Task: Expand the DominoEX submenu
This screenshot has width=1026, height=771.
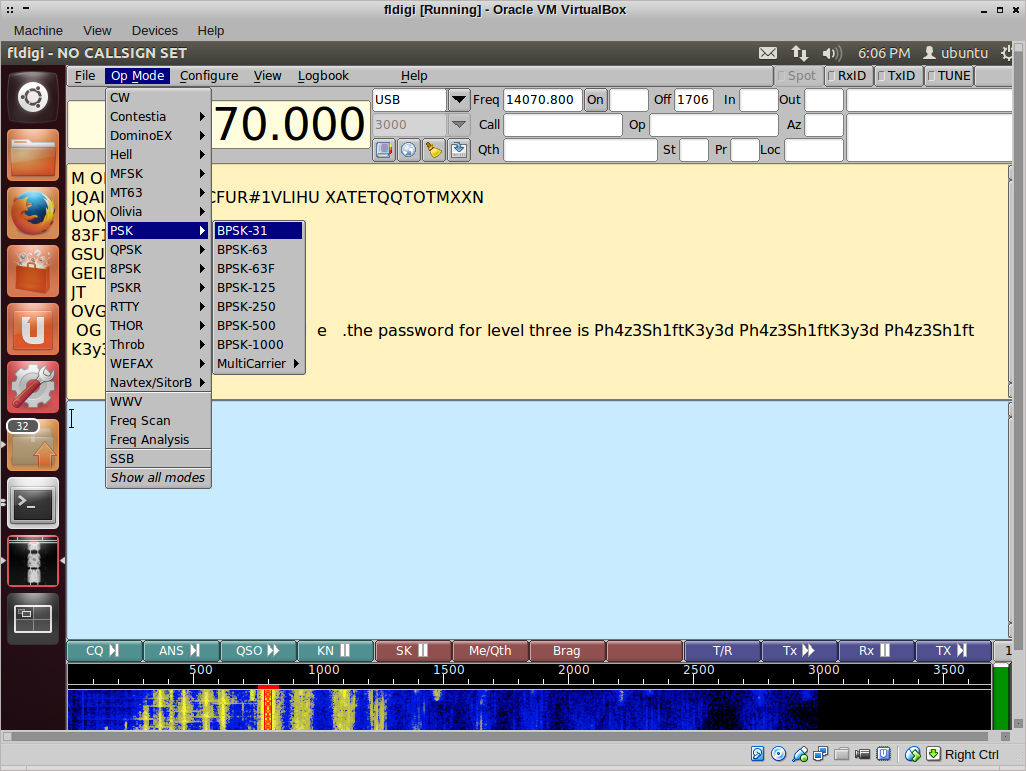Action: [158, 135]
